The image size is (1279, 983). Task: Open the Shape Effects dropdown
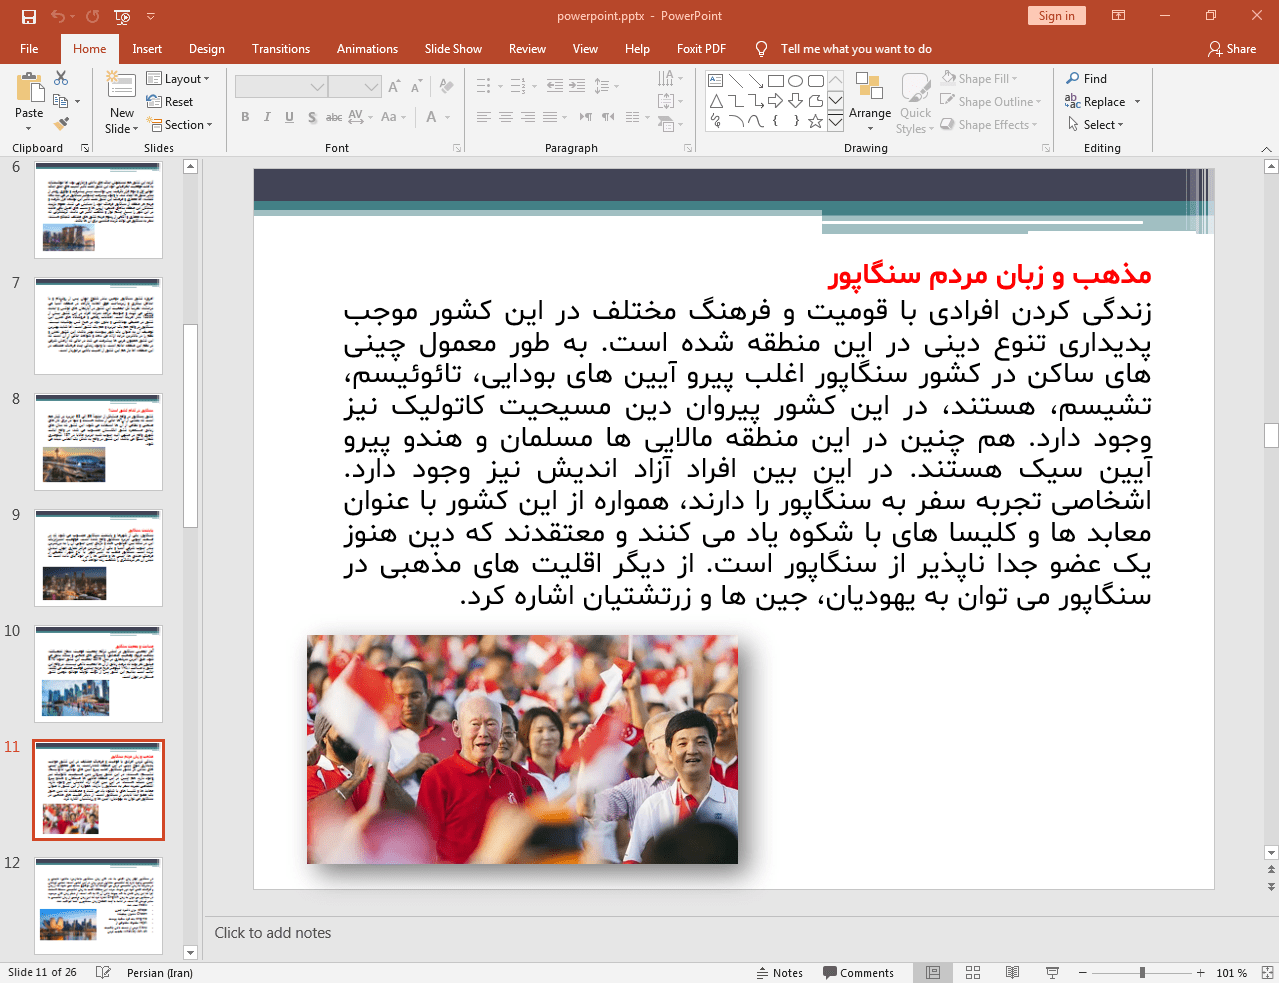(x=989, y=125)
